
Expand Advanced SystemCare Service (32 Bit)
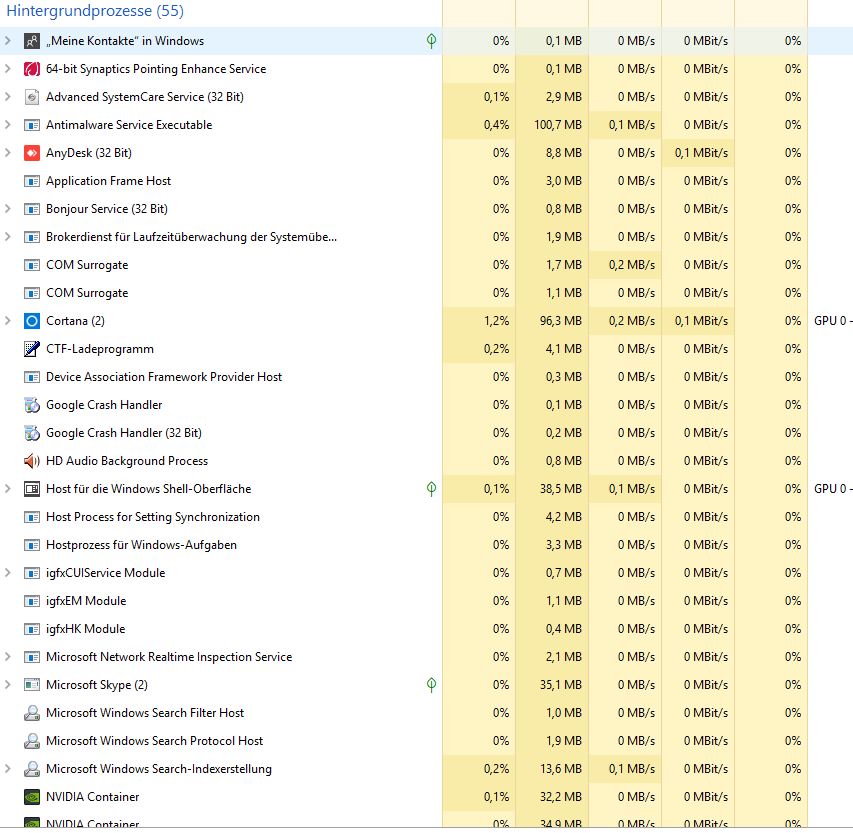tap(8, 97)
